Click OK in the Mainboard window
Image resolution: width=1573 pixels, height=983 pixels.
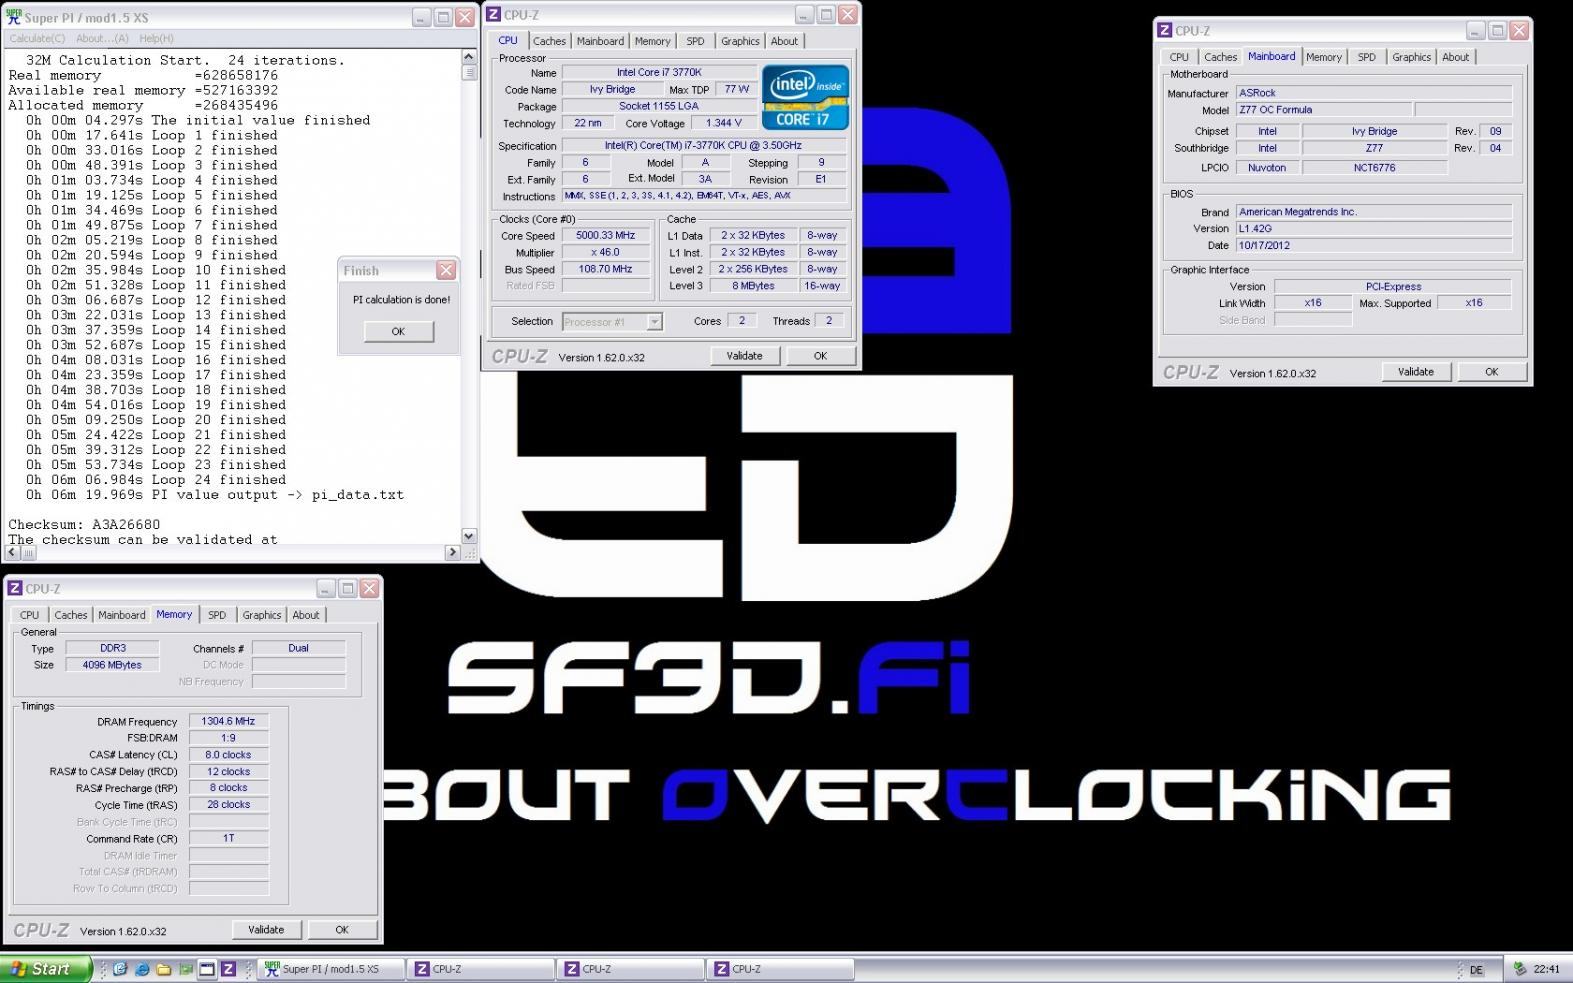point(1491,372)
